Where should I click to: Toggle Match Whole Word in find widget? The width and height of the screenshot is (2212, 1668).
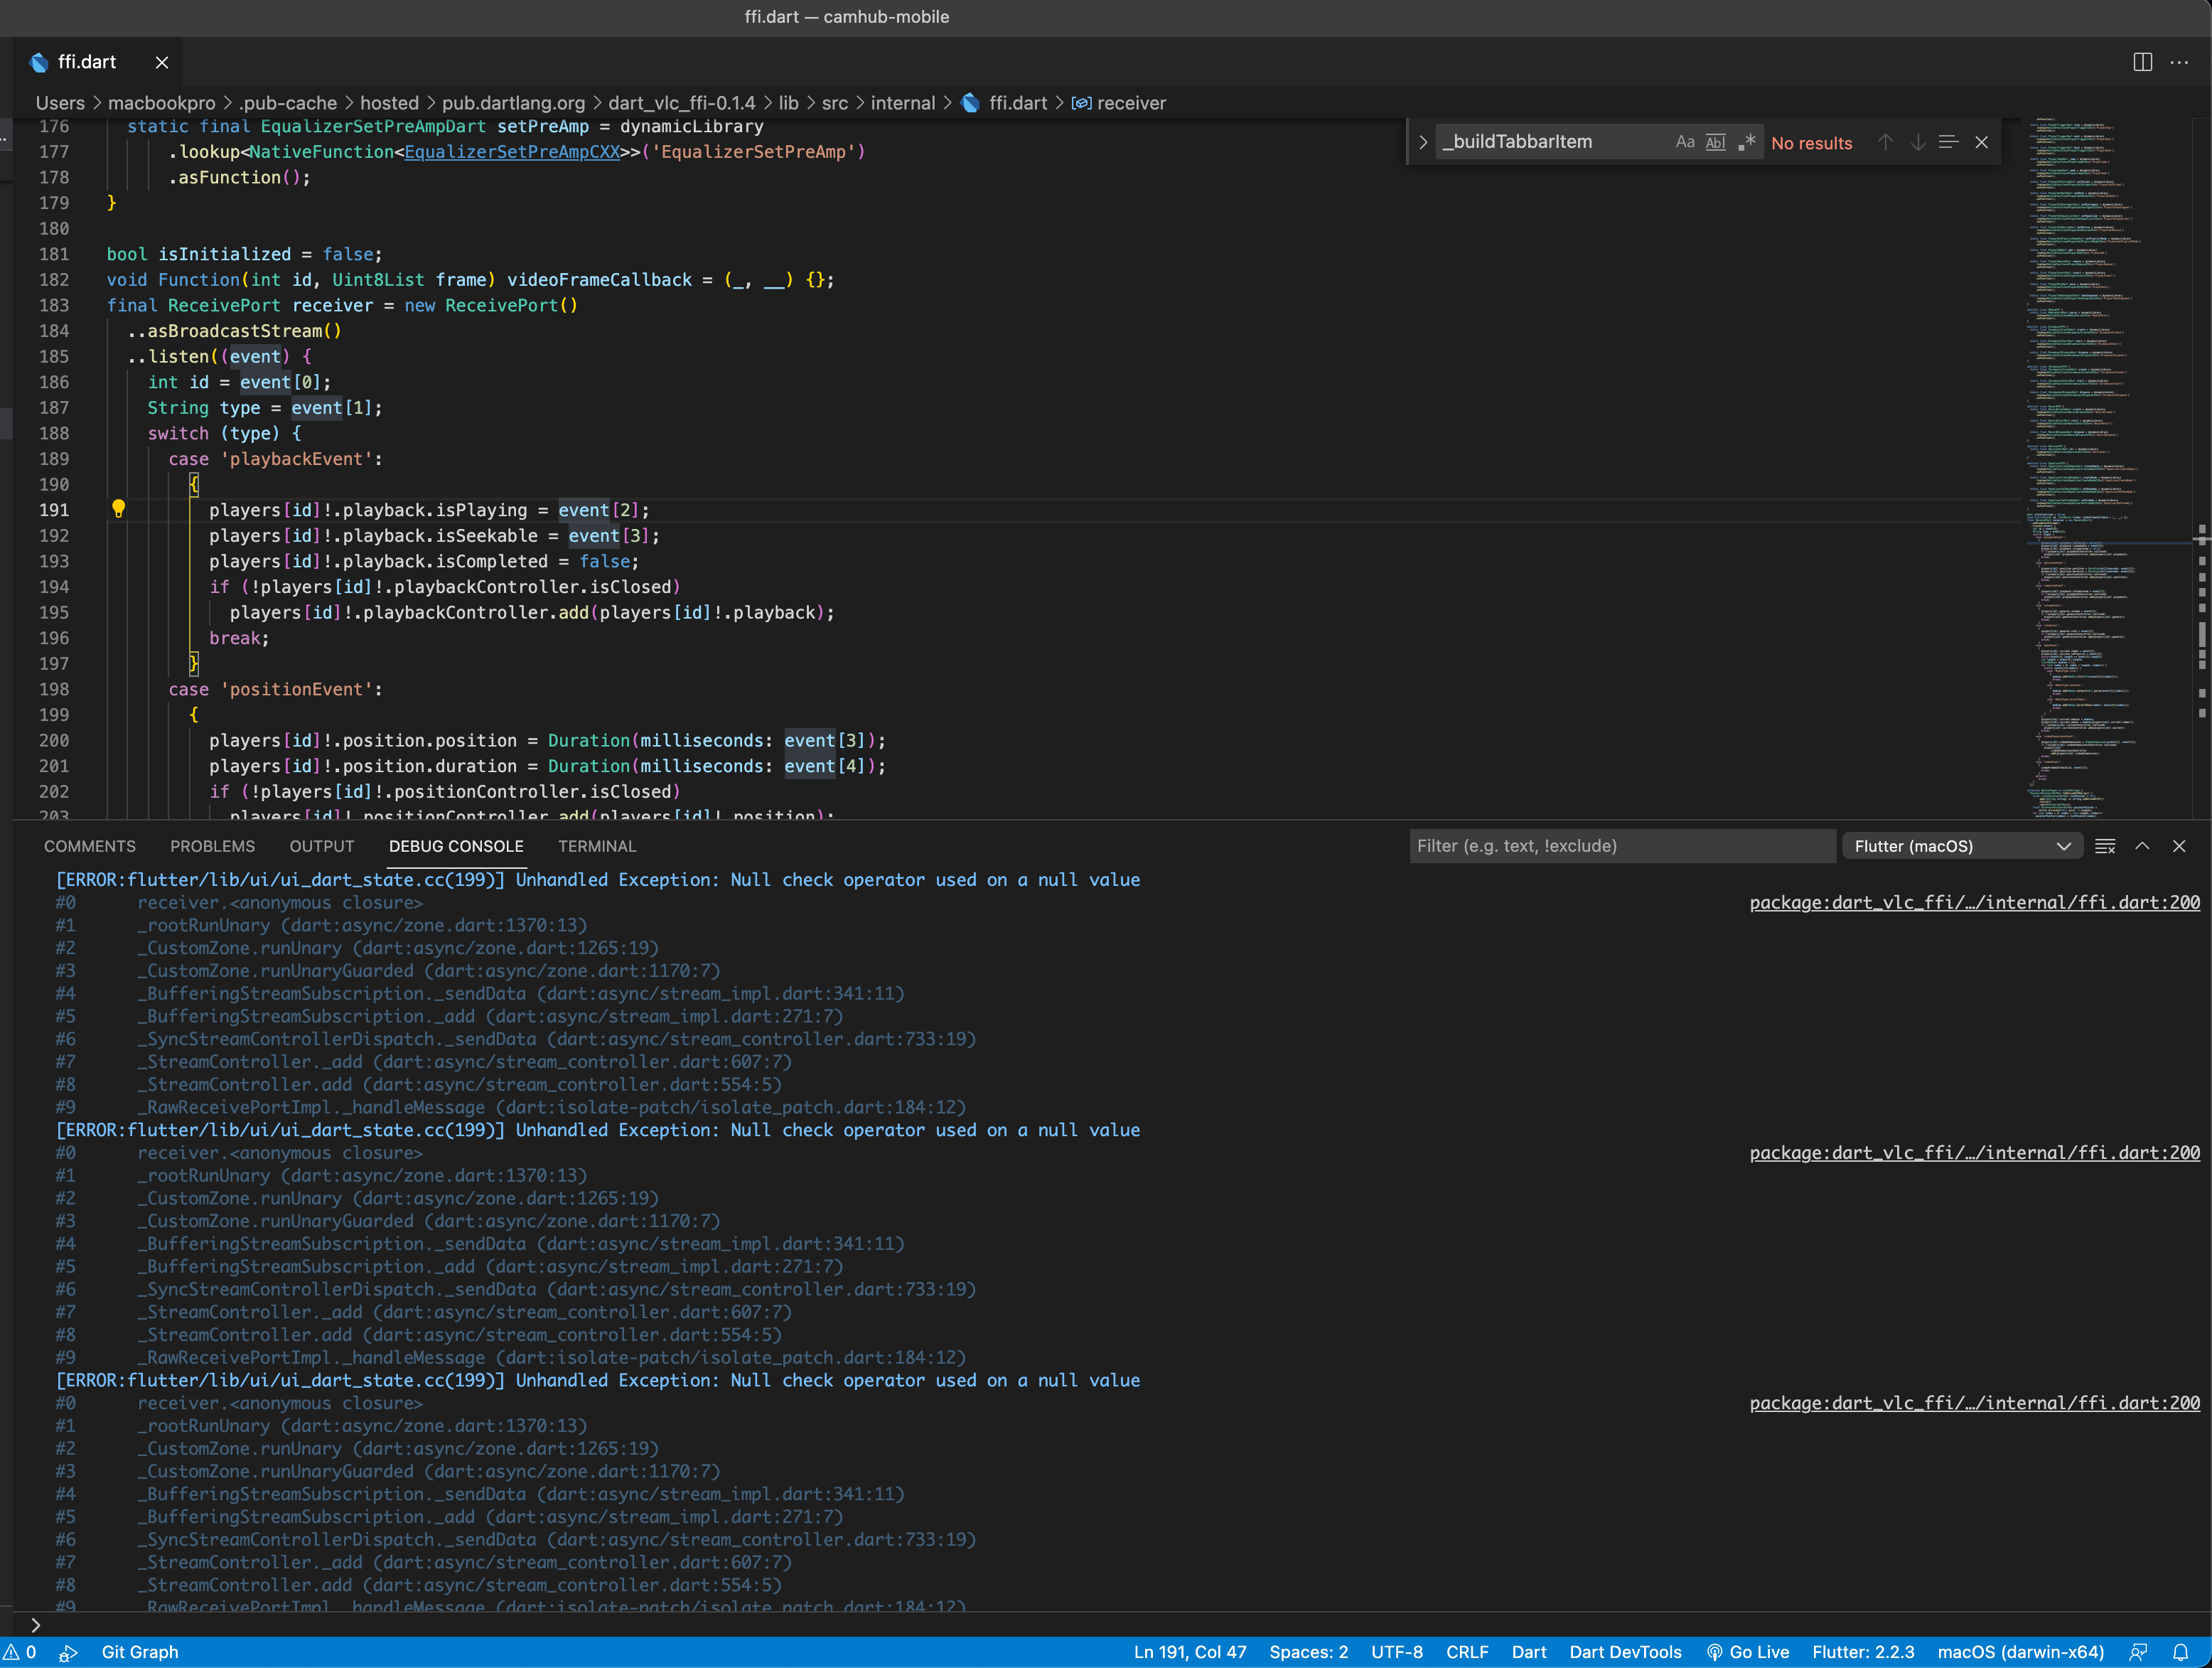point(1715,142)
